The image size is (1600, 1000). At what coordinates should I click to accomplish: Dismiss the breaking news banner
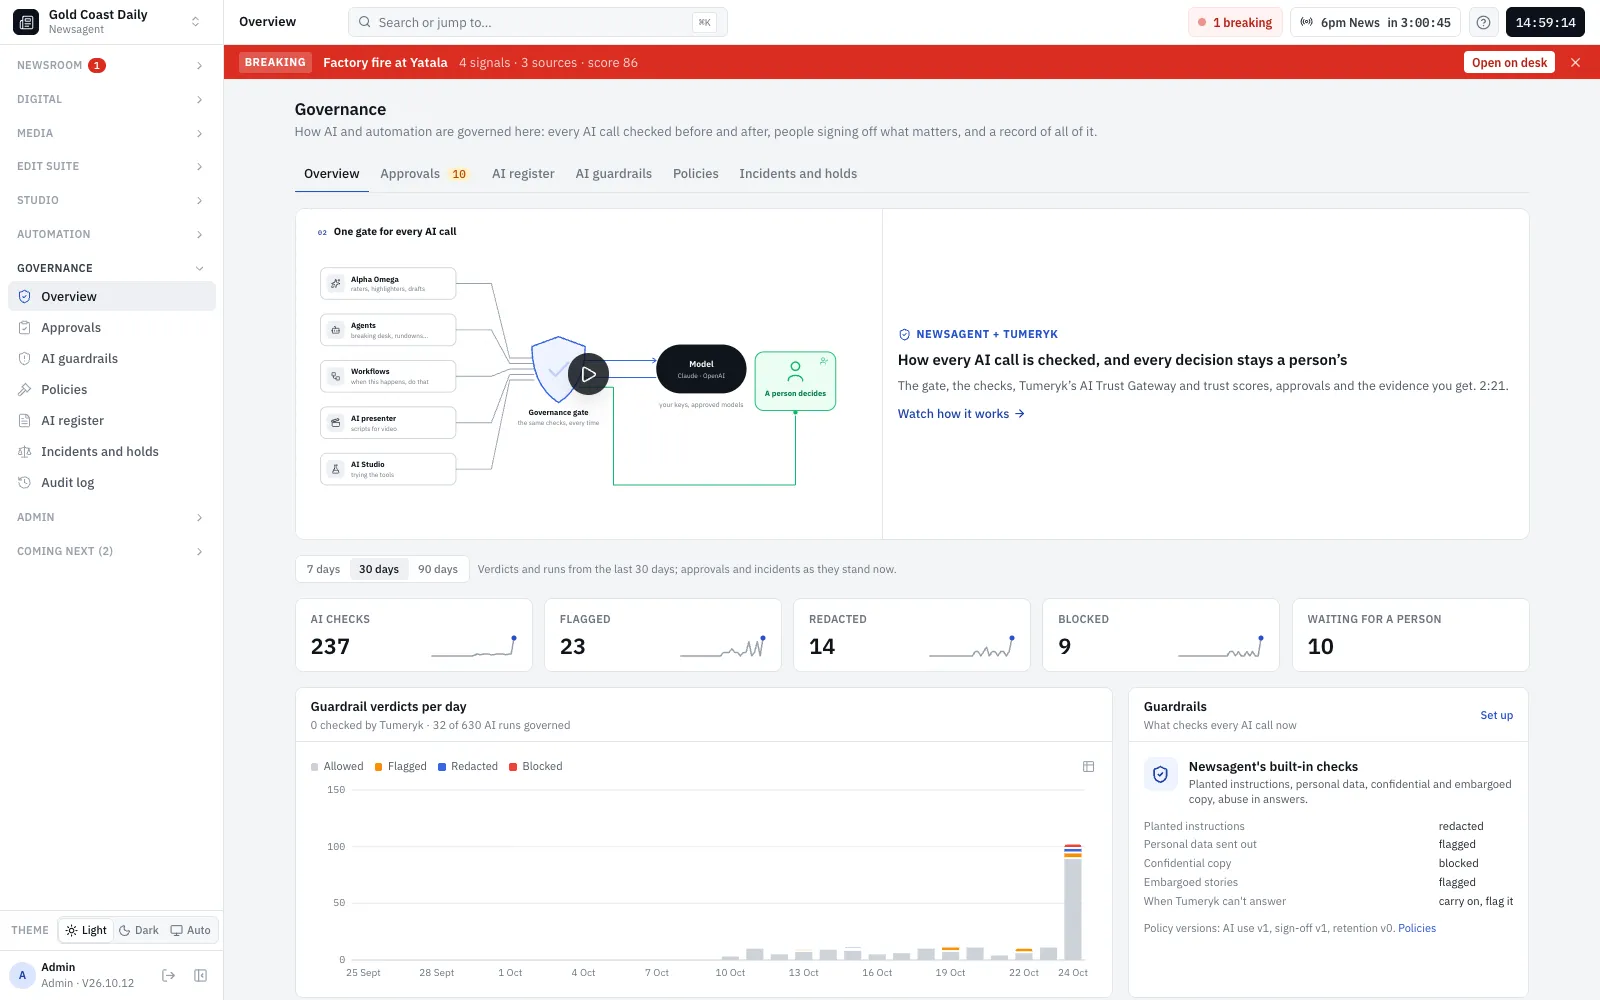[x=1576, y=62]
